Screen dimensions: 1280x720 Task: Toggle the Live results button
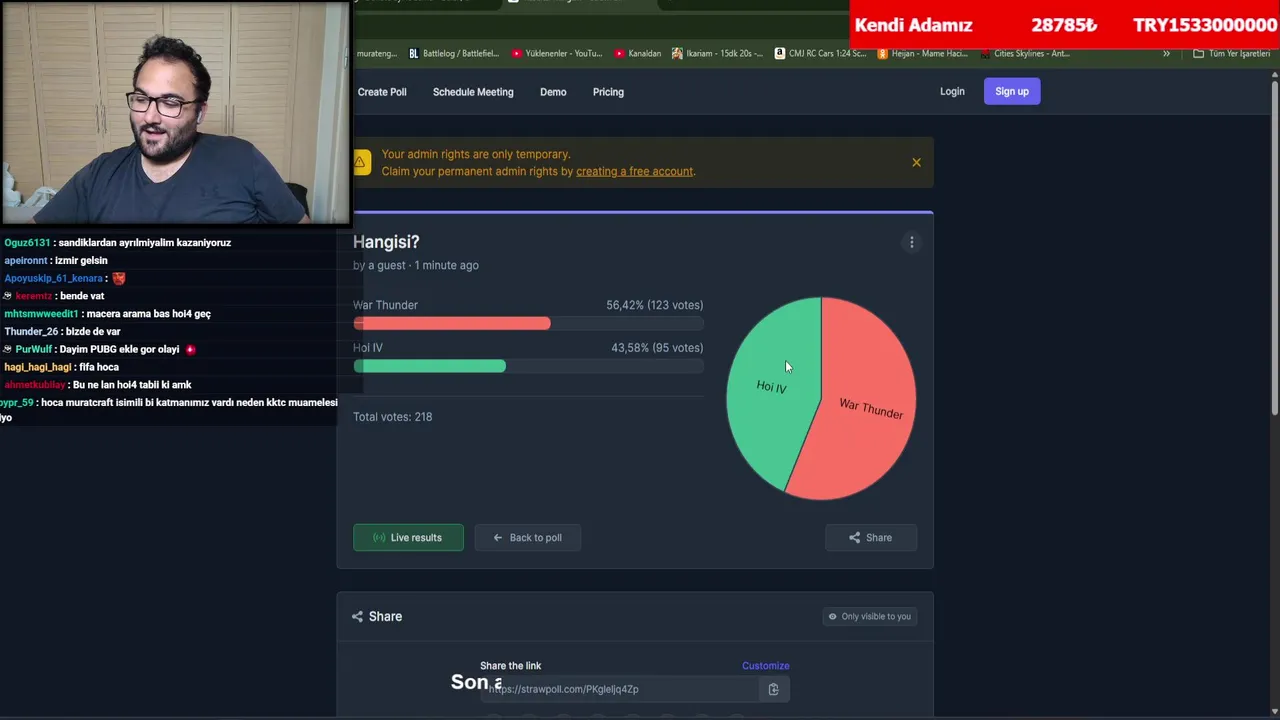tap(408, 537)
